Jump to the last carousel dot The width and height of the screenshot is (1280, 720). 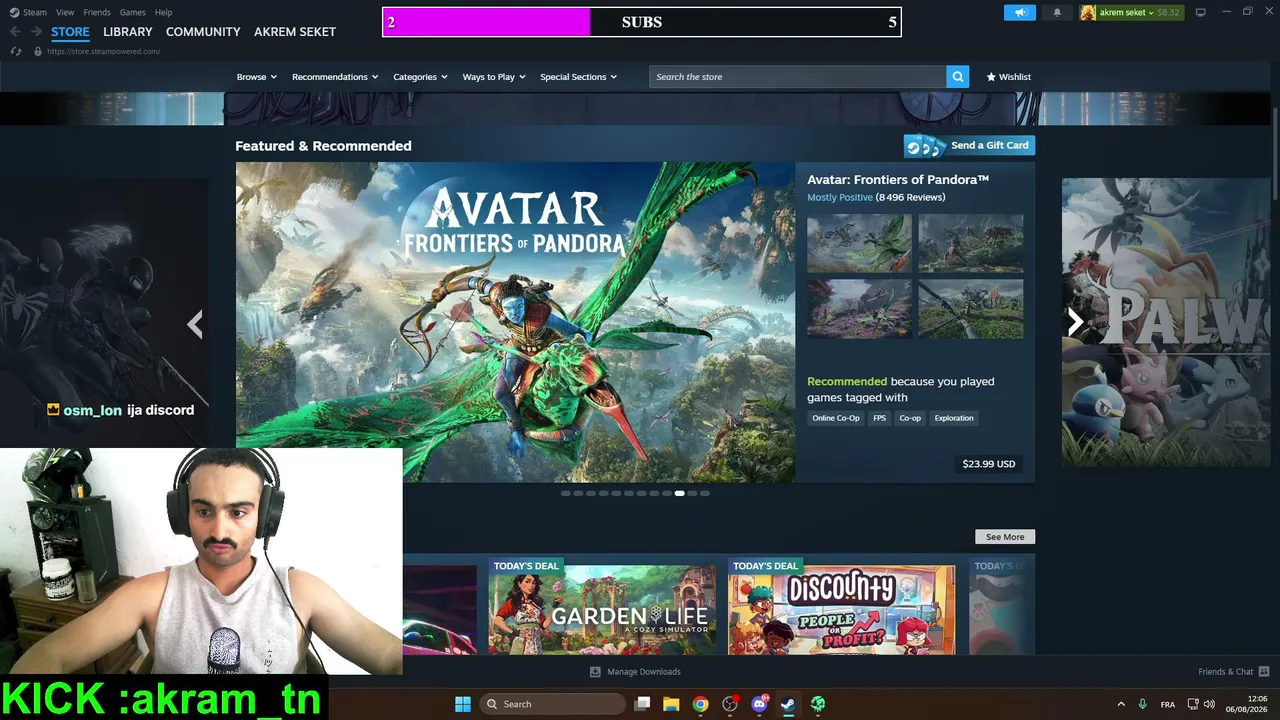(x=705, y=493)
